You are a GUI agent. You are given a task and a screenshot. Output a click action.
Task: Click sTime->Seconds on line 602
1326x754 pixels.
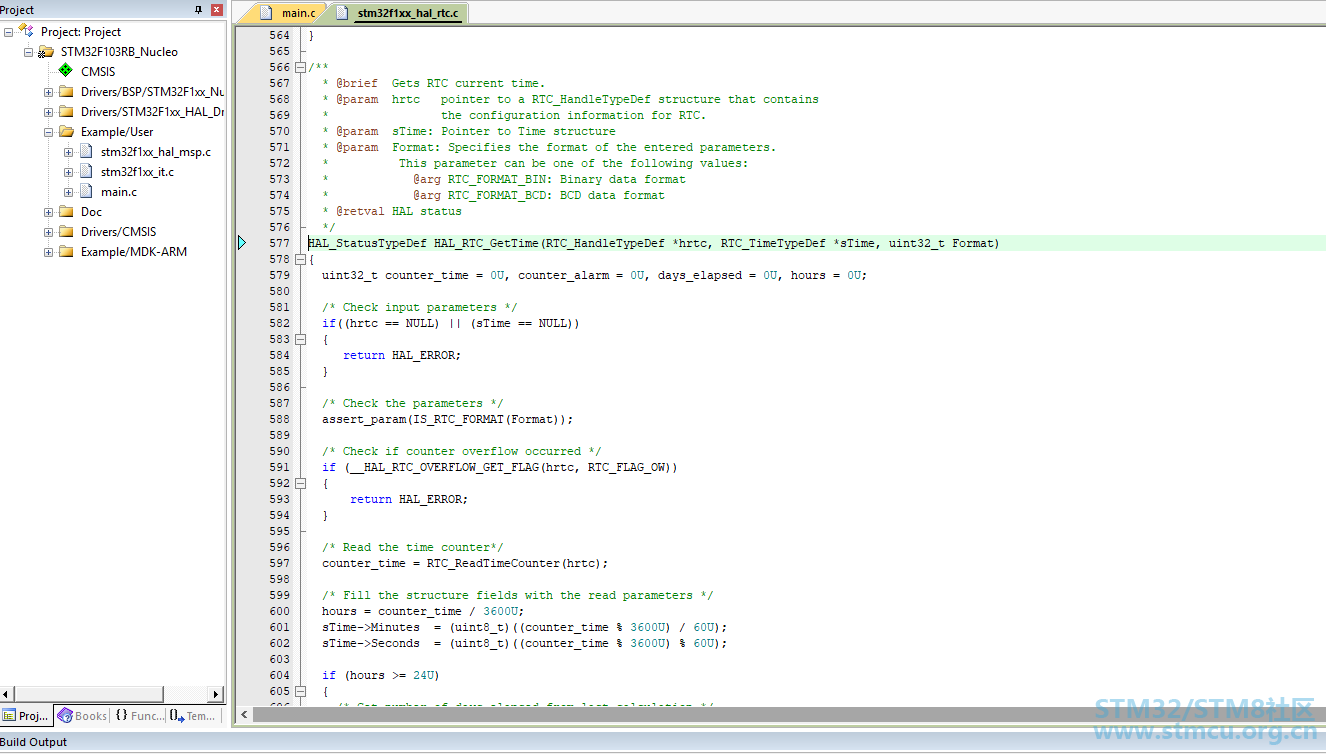pyautogui.click(x=371, y=643)
